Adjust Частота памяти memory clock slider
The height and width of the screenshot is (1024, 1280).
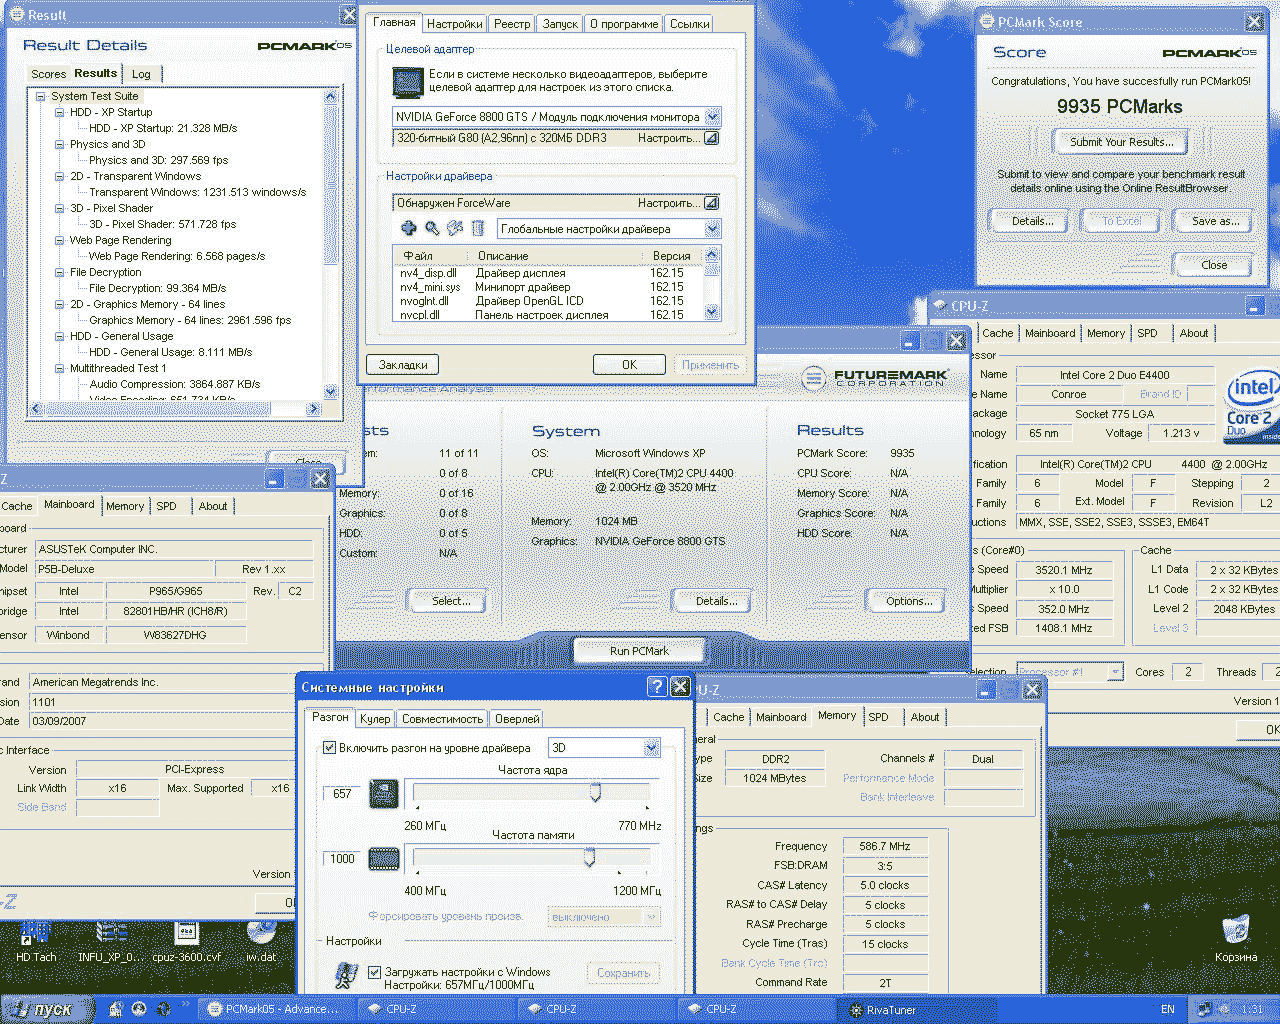click(x=589, y=858)
